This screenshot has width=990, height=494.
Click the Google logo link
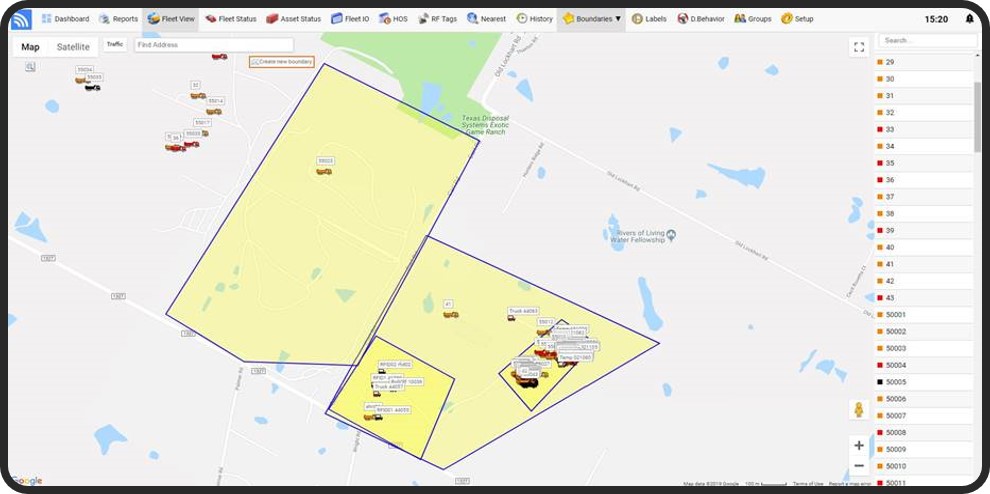27,481
